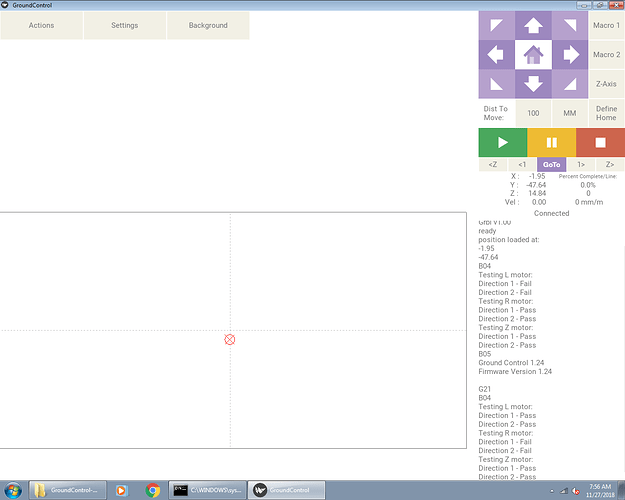
Task: Start the cut with green play button
Action: click(x=503, y=142)
